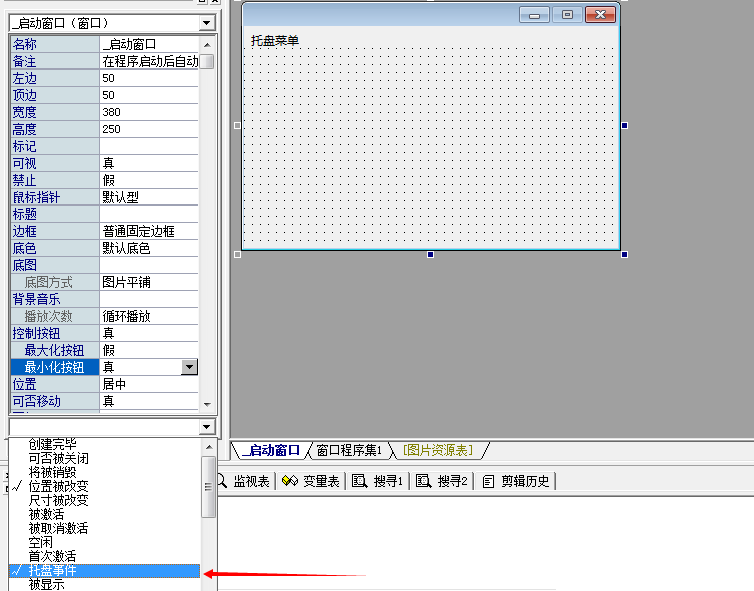This screenshot has width=754, height=591.
Task: Switch to the _启动窗口 tab
Action: [272, 451]
